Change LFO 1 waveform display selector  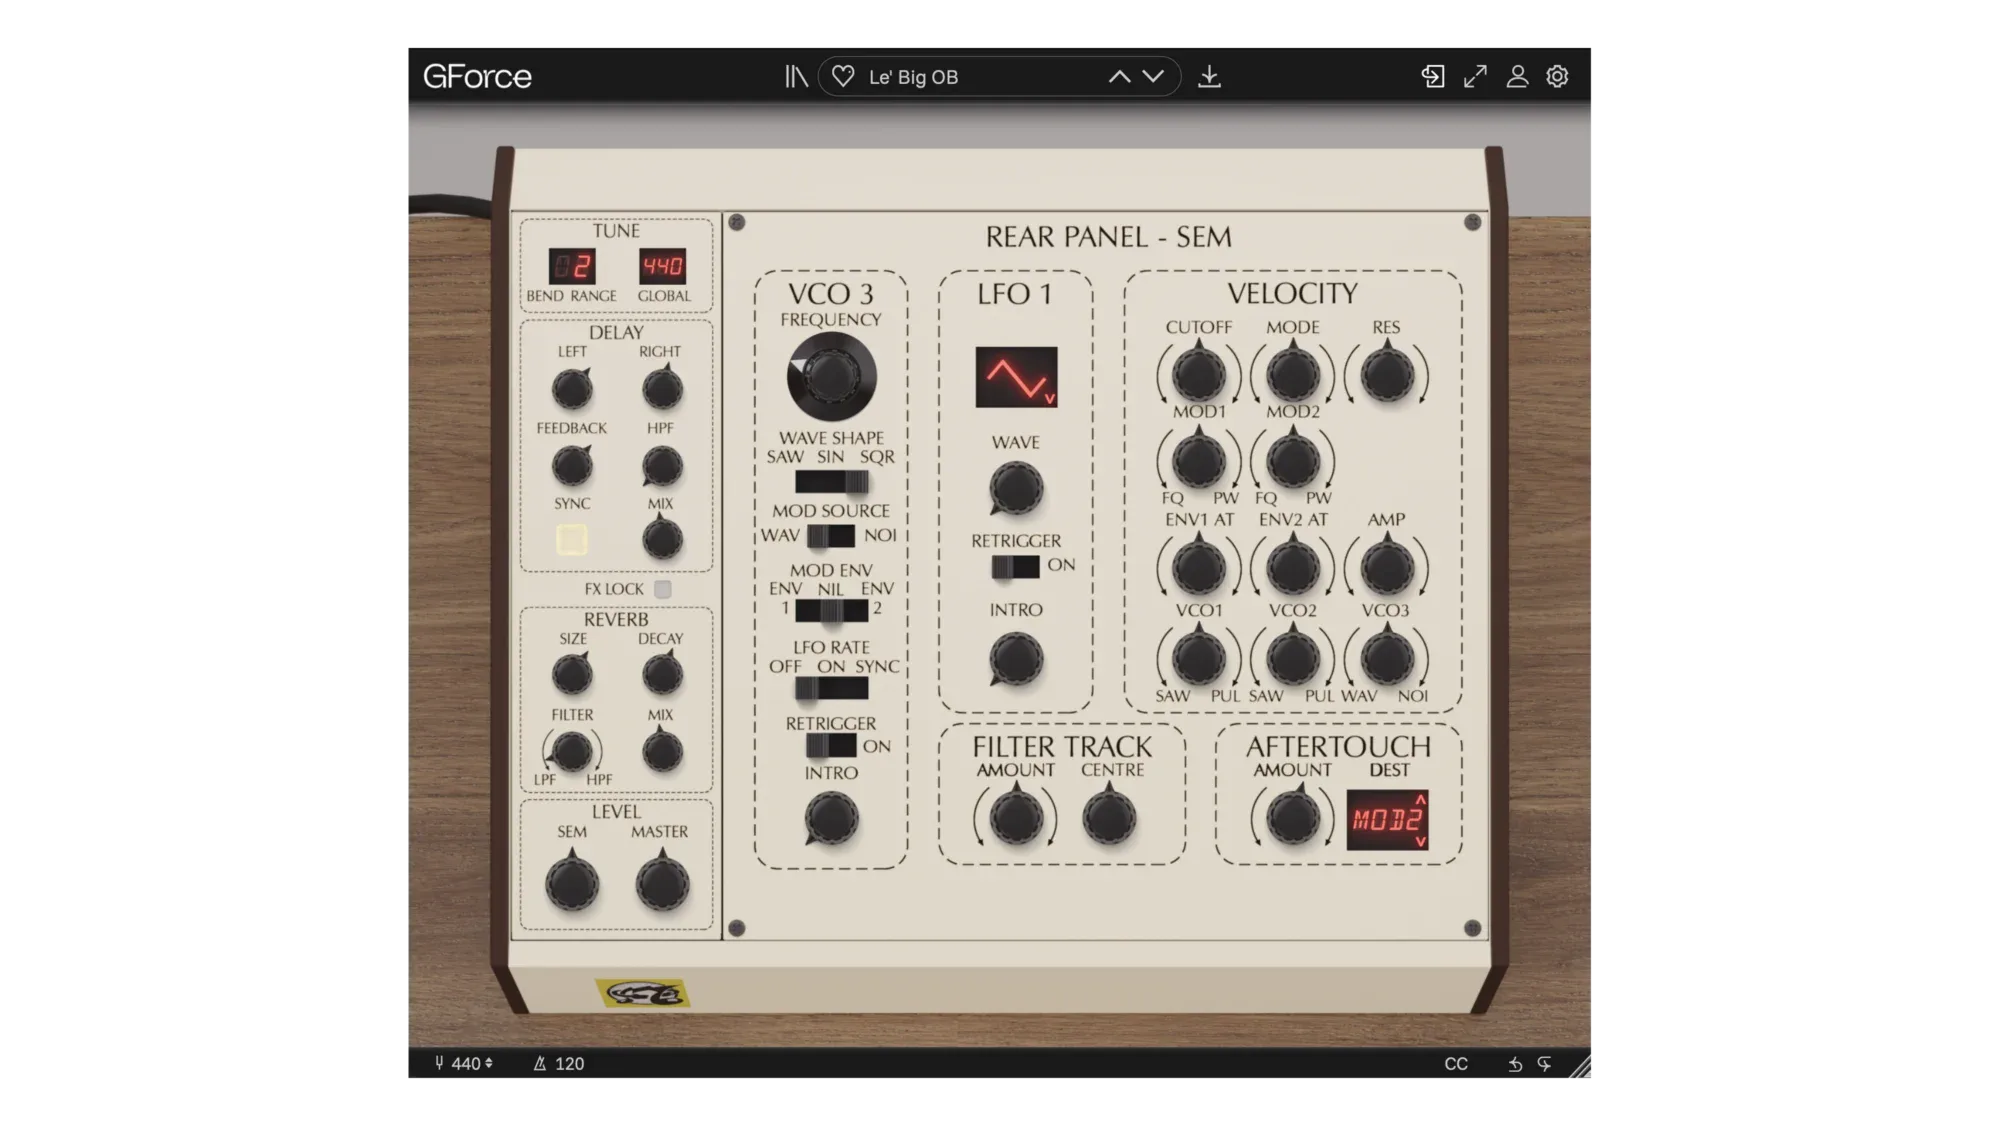pos(1016,377)
